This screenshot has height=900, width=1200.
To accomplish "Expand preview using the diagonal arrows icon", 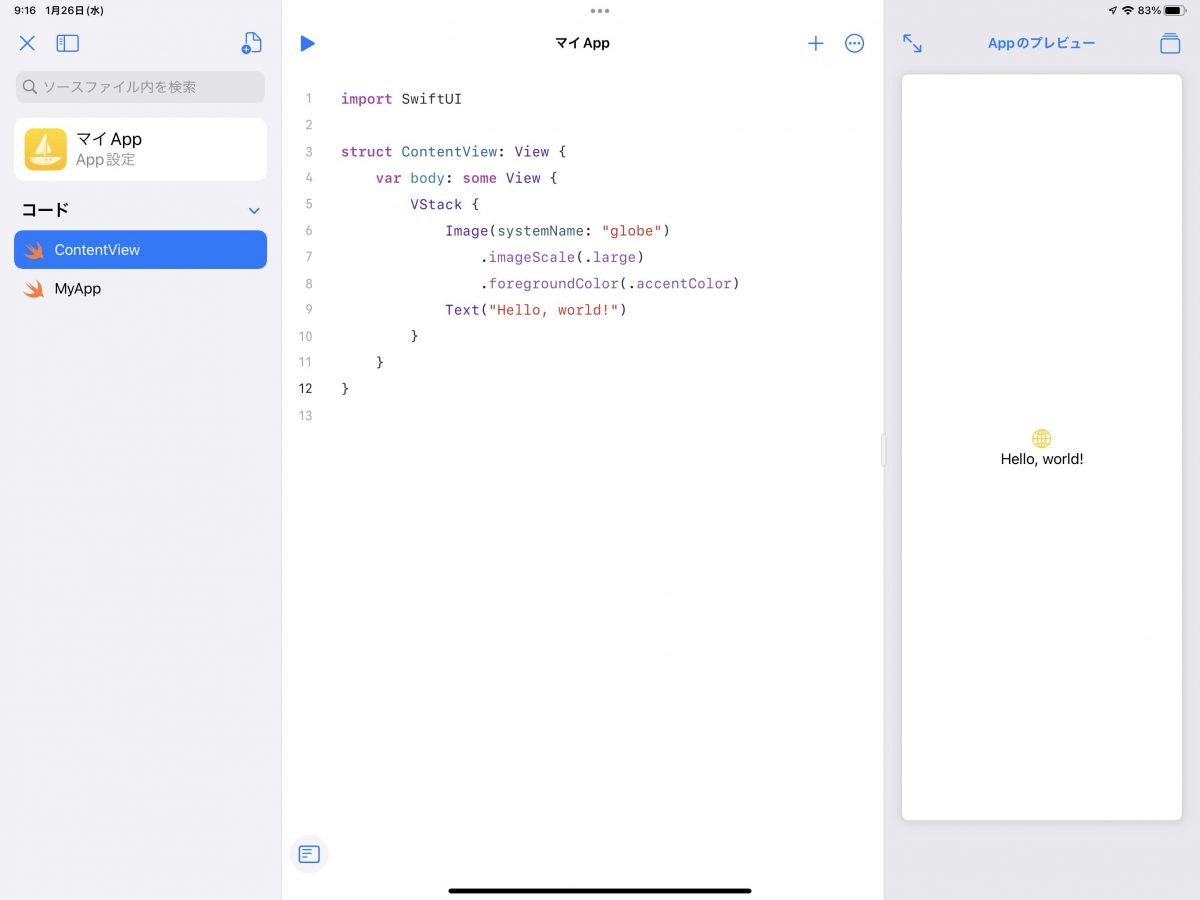I will [x=912, y=43].
